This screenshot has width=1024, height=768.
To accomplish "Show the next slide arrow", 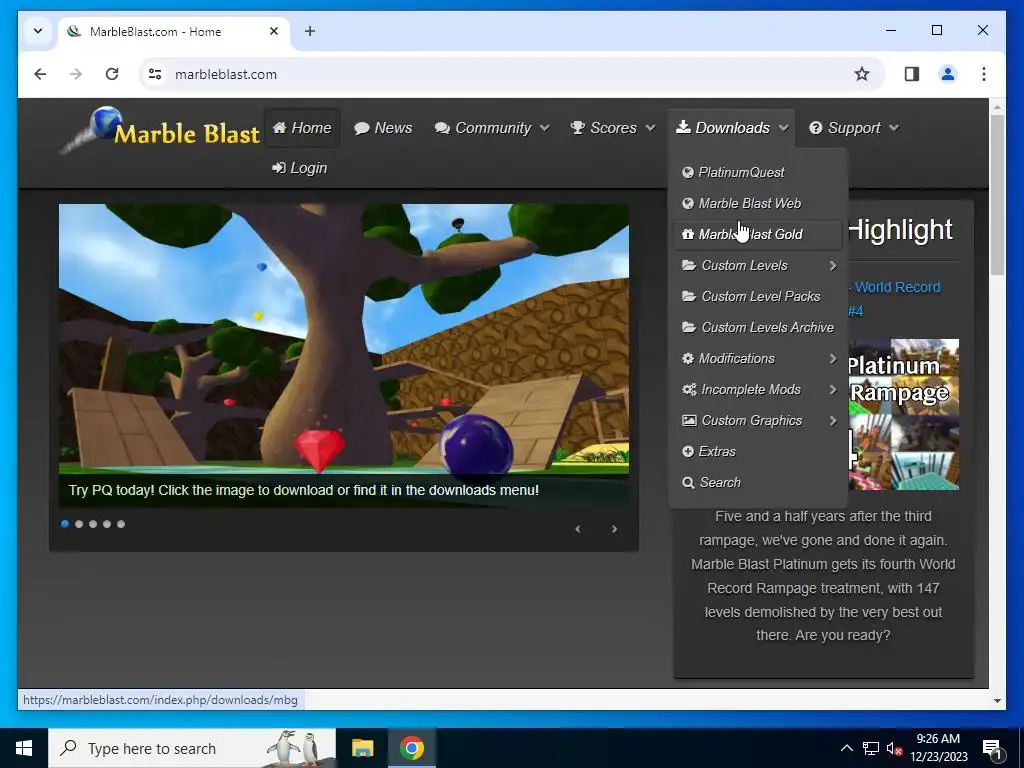I will click(x=614, y=529).
